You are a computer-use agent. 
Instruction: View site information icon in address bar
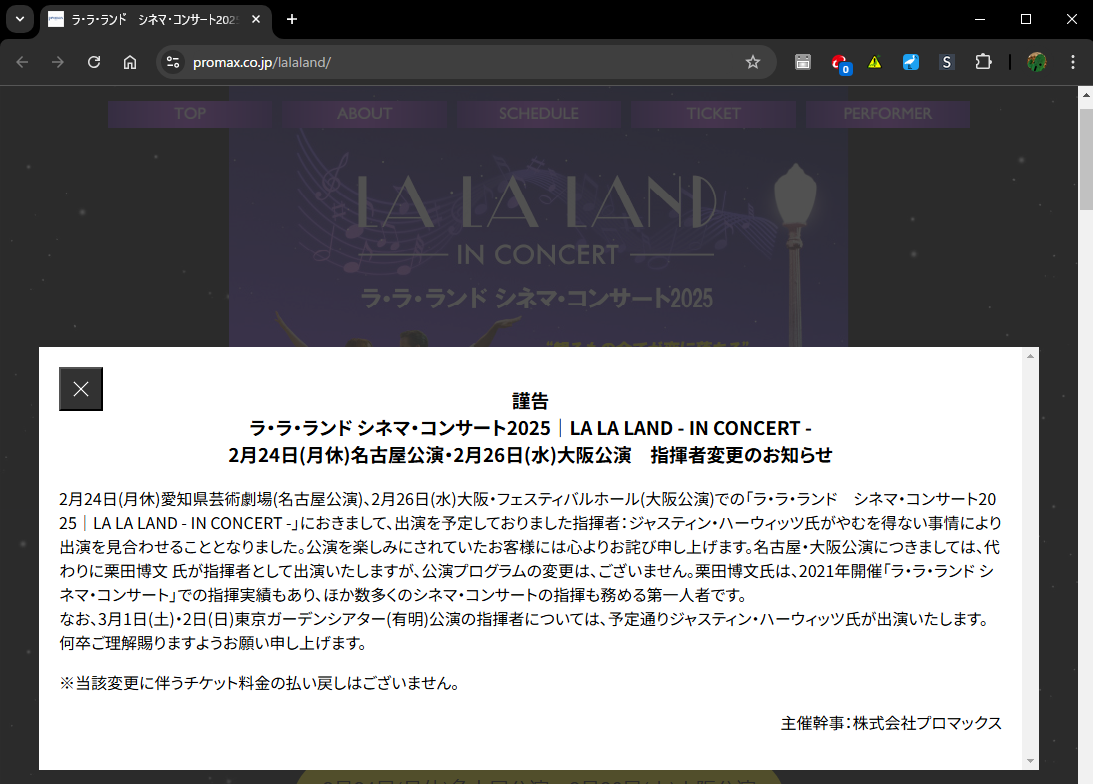[173, 62]
